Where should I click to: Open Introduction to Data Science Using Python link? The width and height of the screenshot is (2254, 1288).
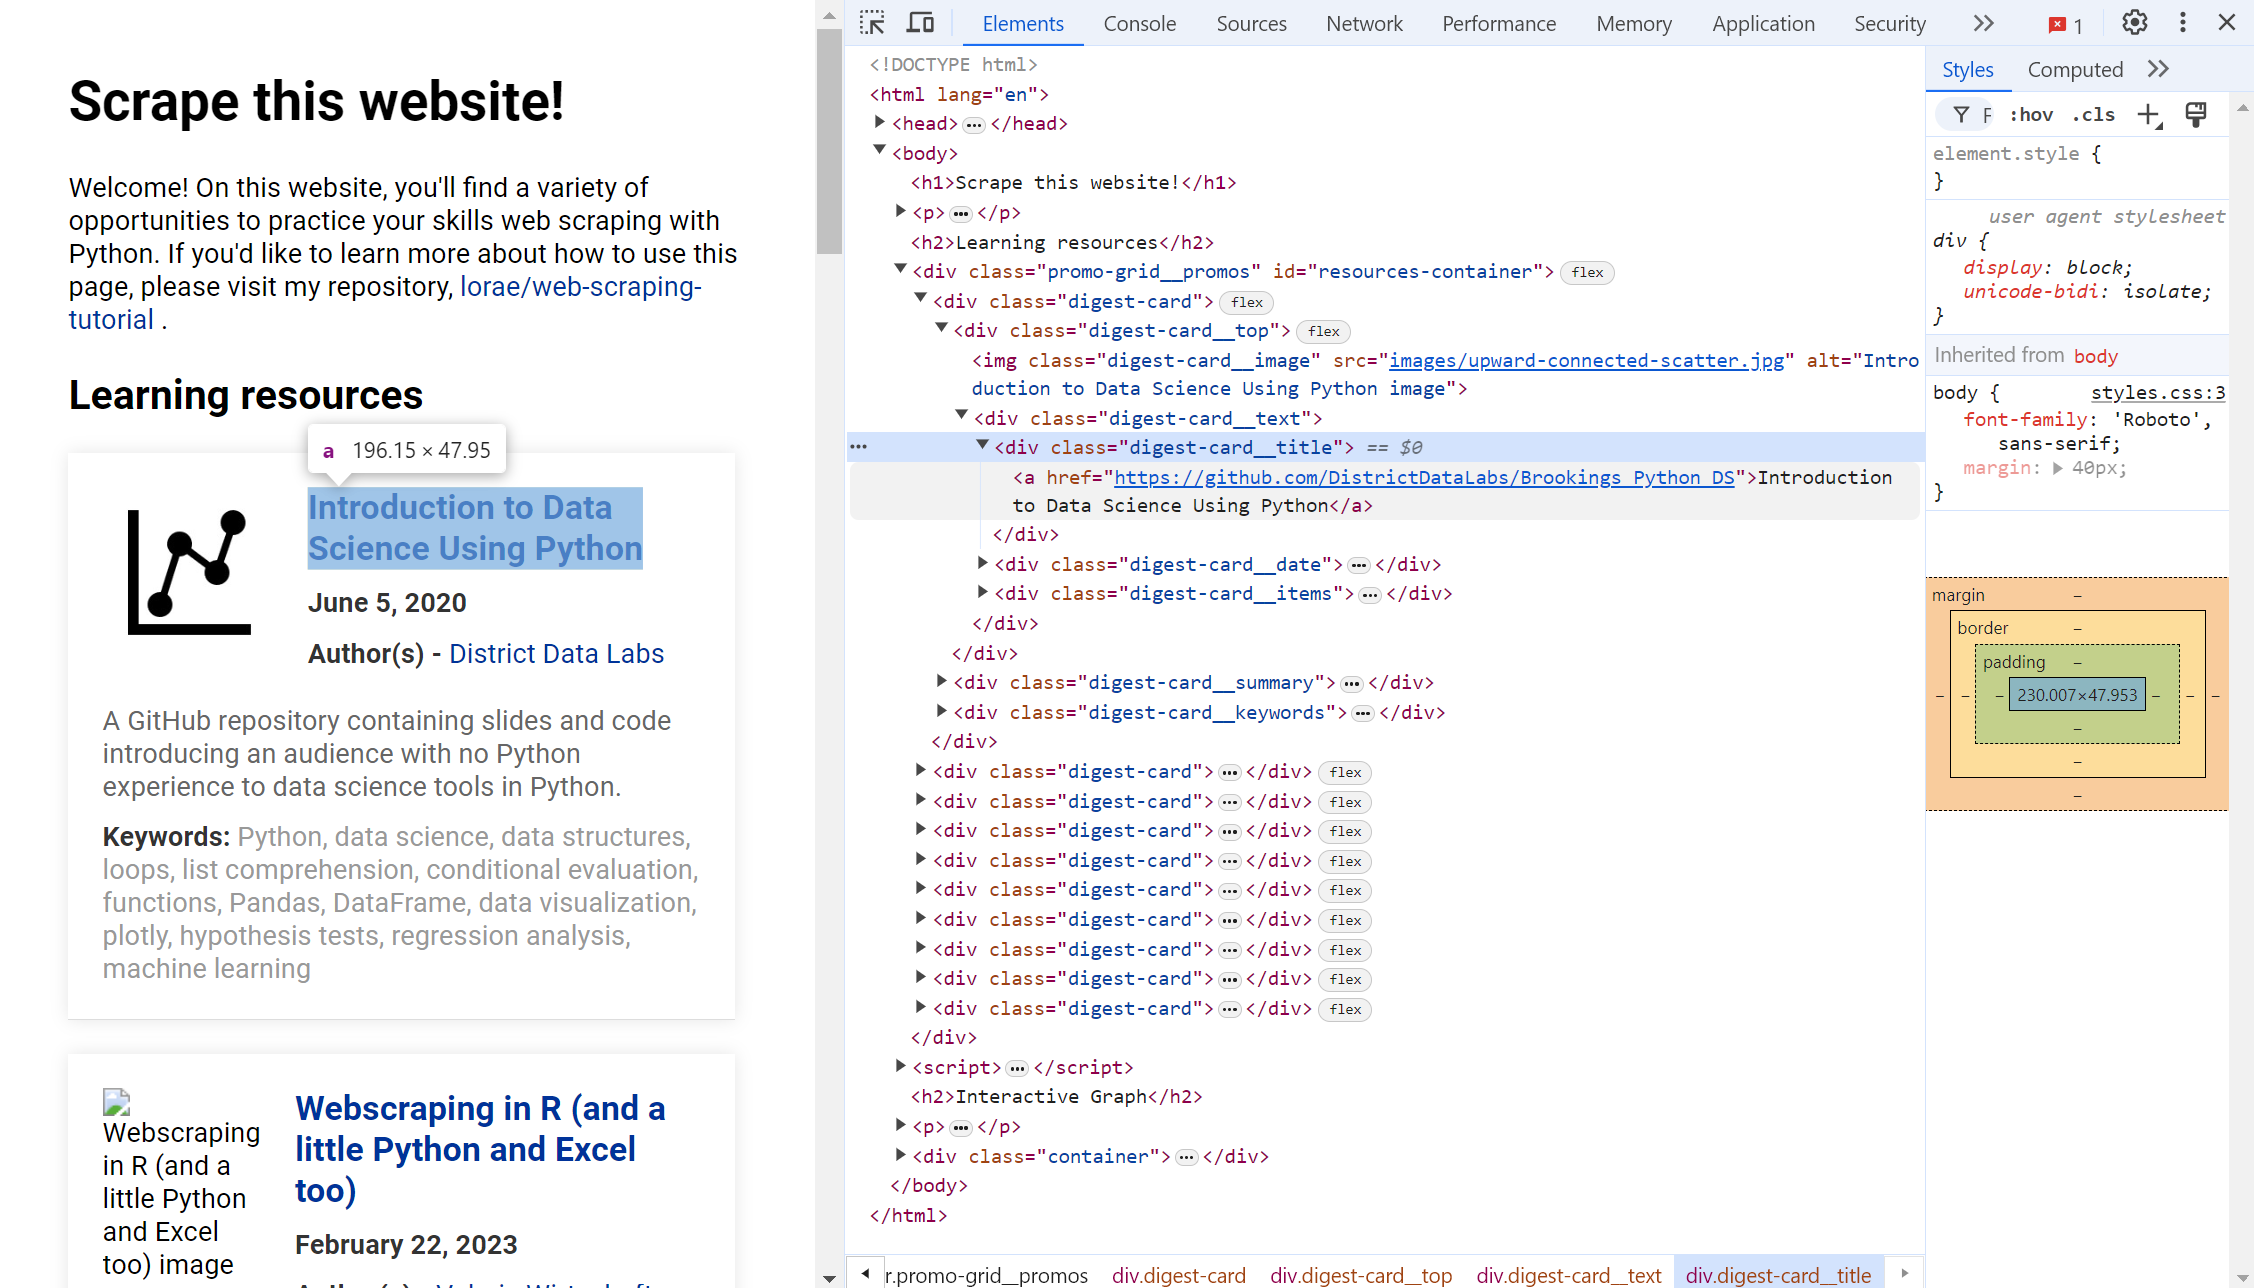click(x=475, y=528)
